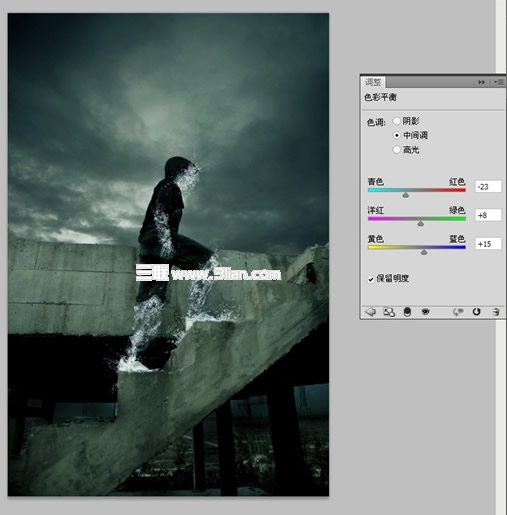The image size is (507, 515).
Task: Click the Cyan-Red value field showing -23
Action: coord(488,187)
